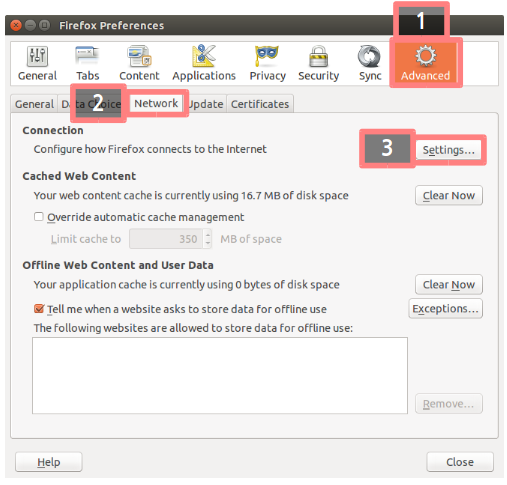Open the Privacy preferences pane

(267, 64)
